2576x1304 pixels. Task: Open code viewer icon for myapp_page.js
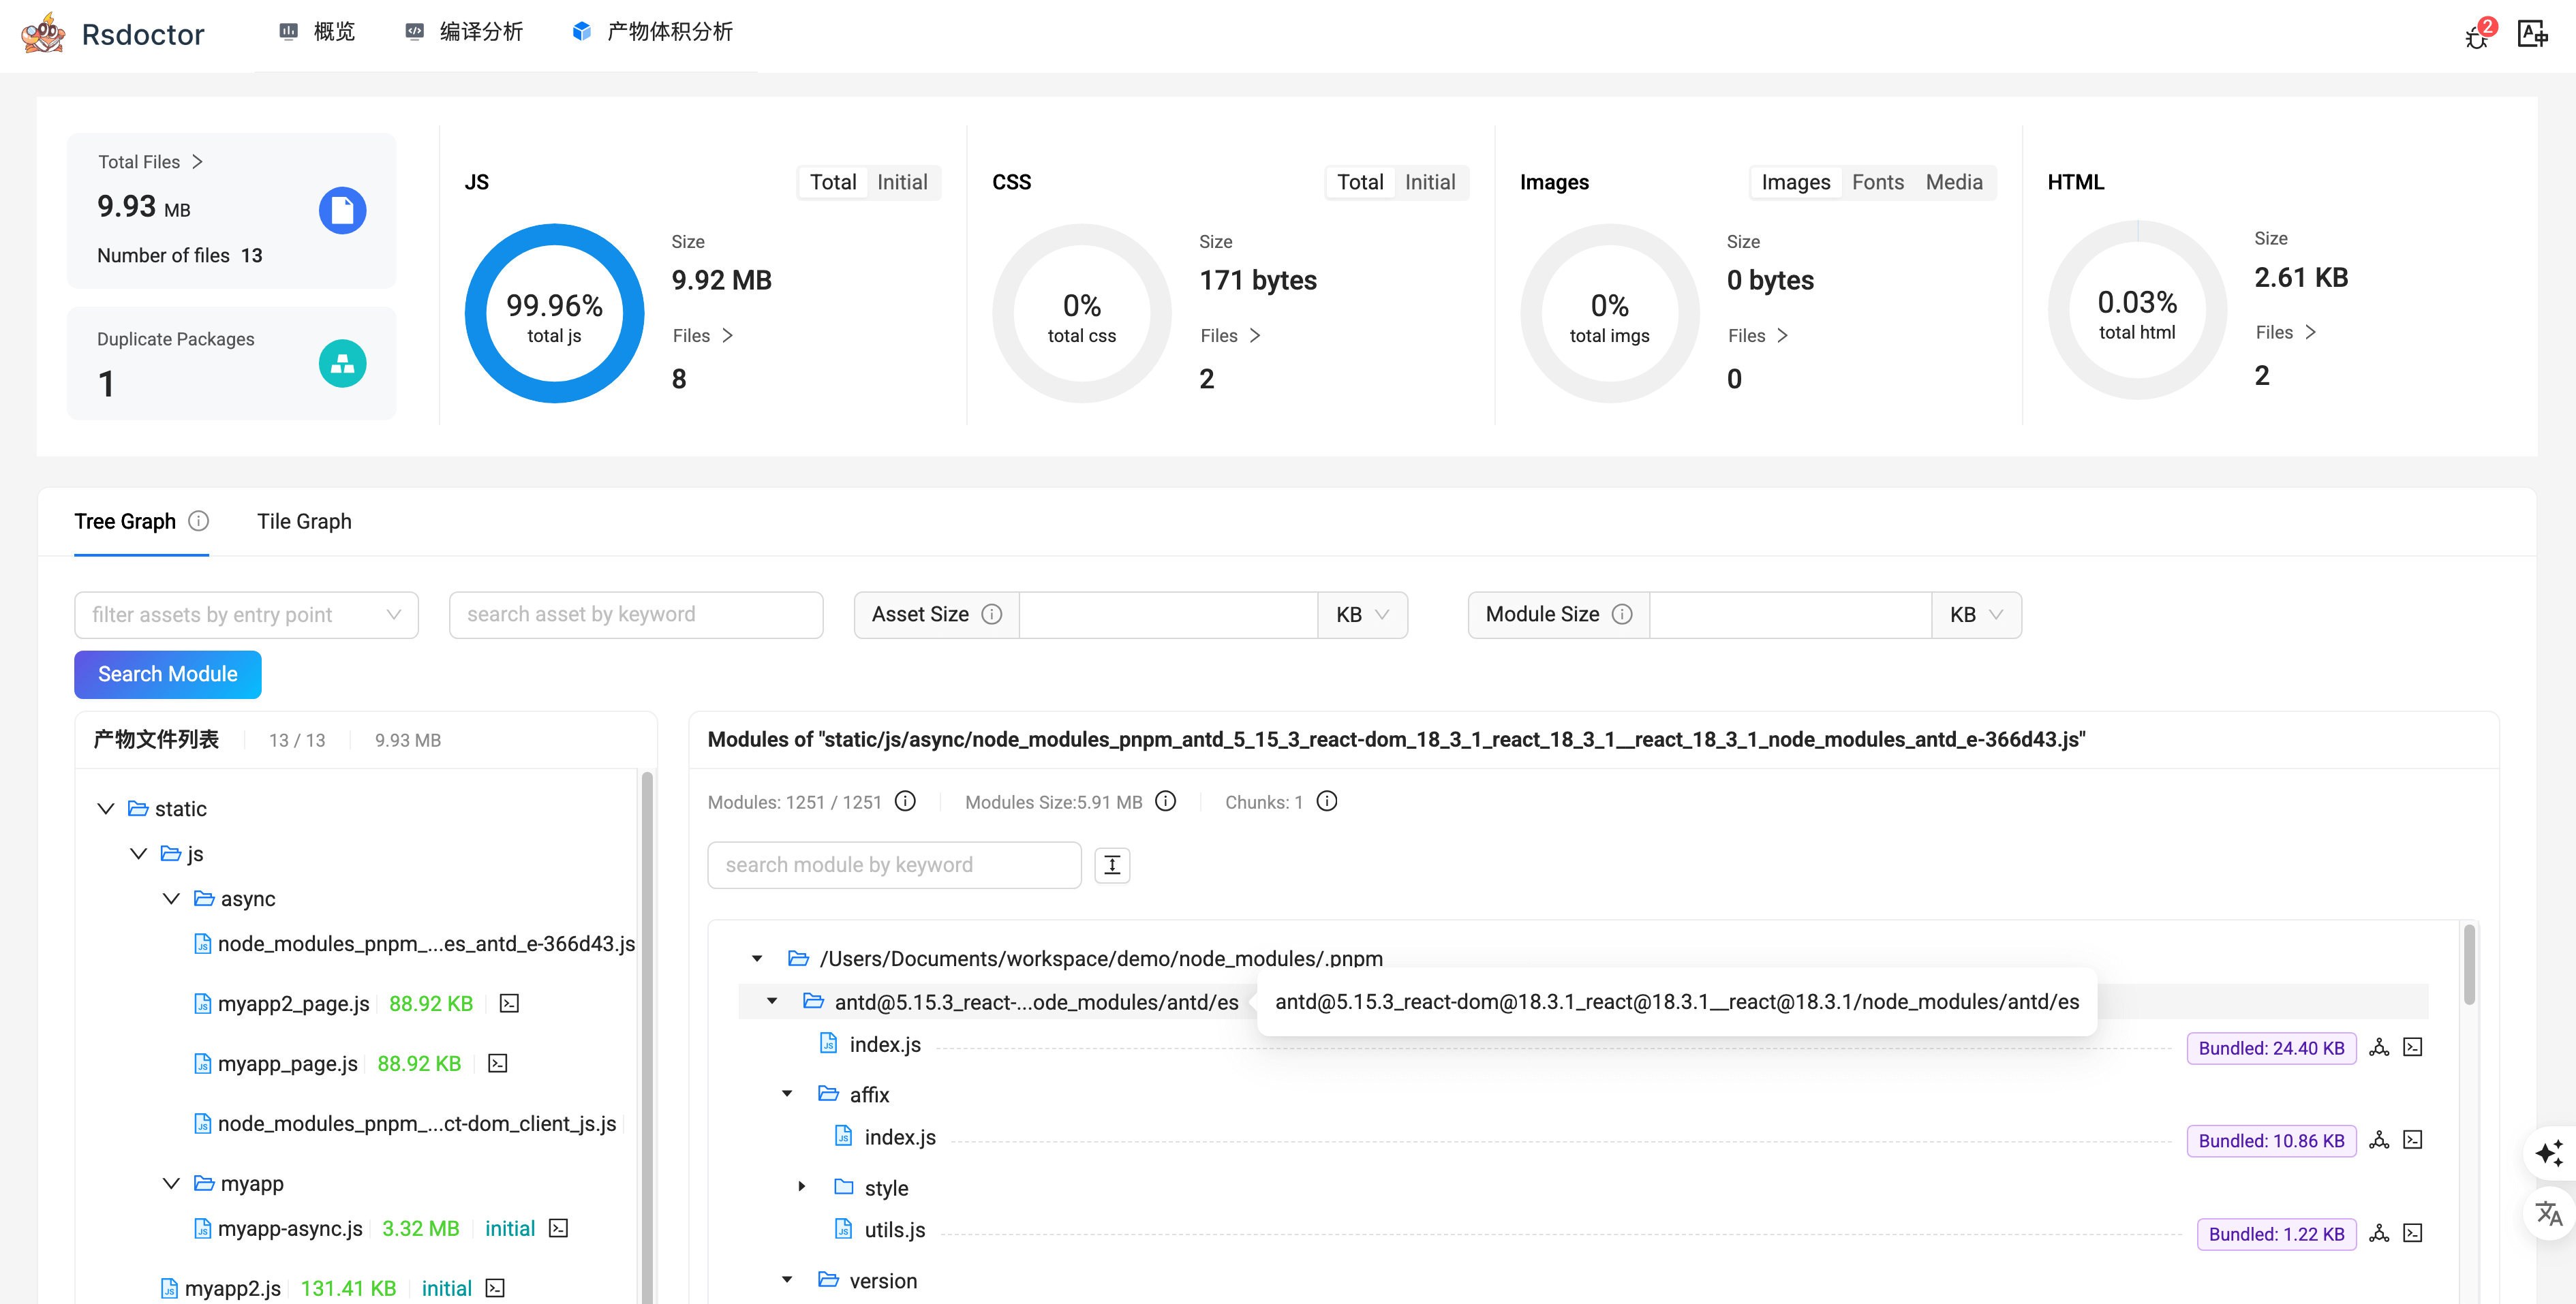pyautogui.click(x=497, y=1063)
